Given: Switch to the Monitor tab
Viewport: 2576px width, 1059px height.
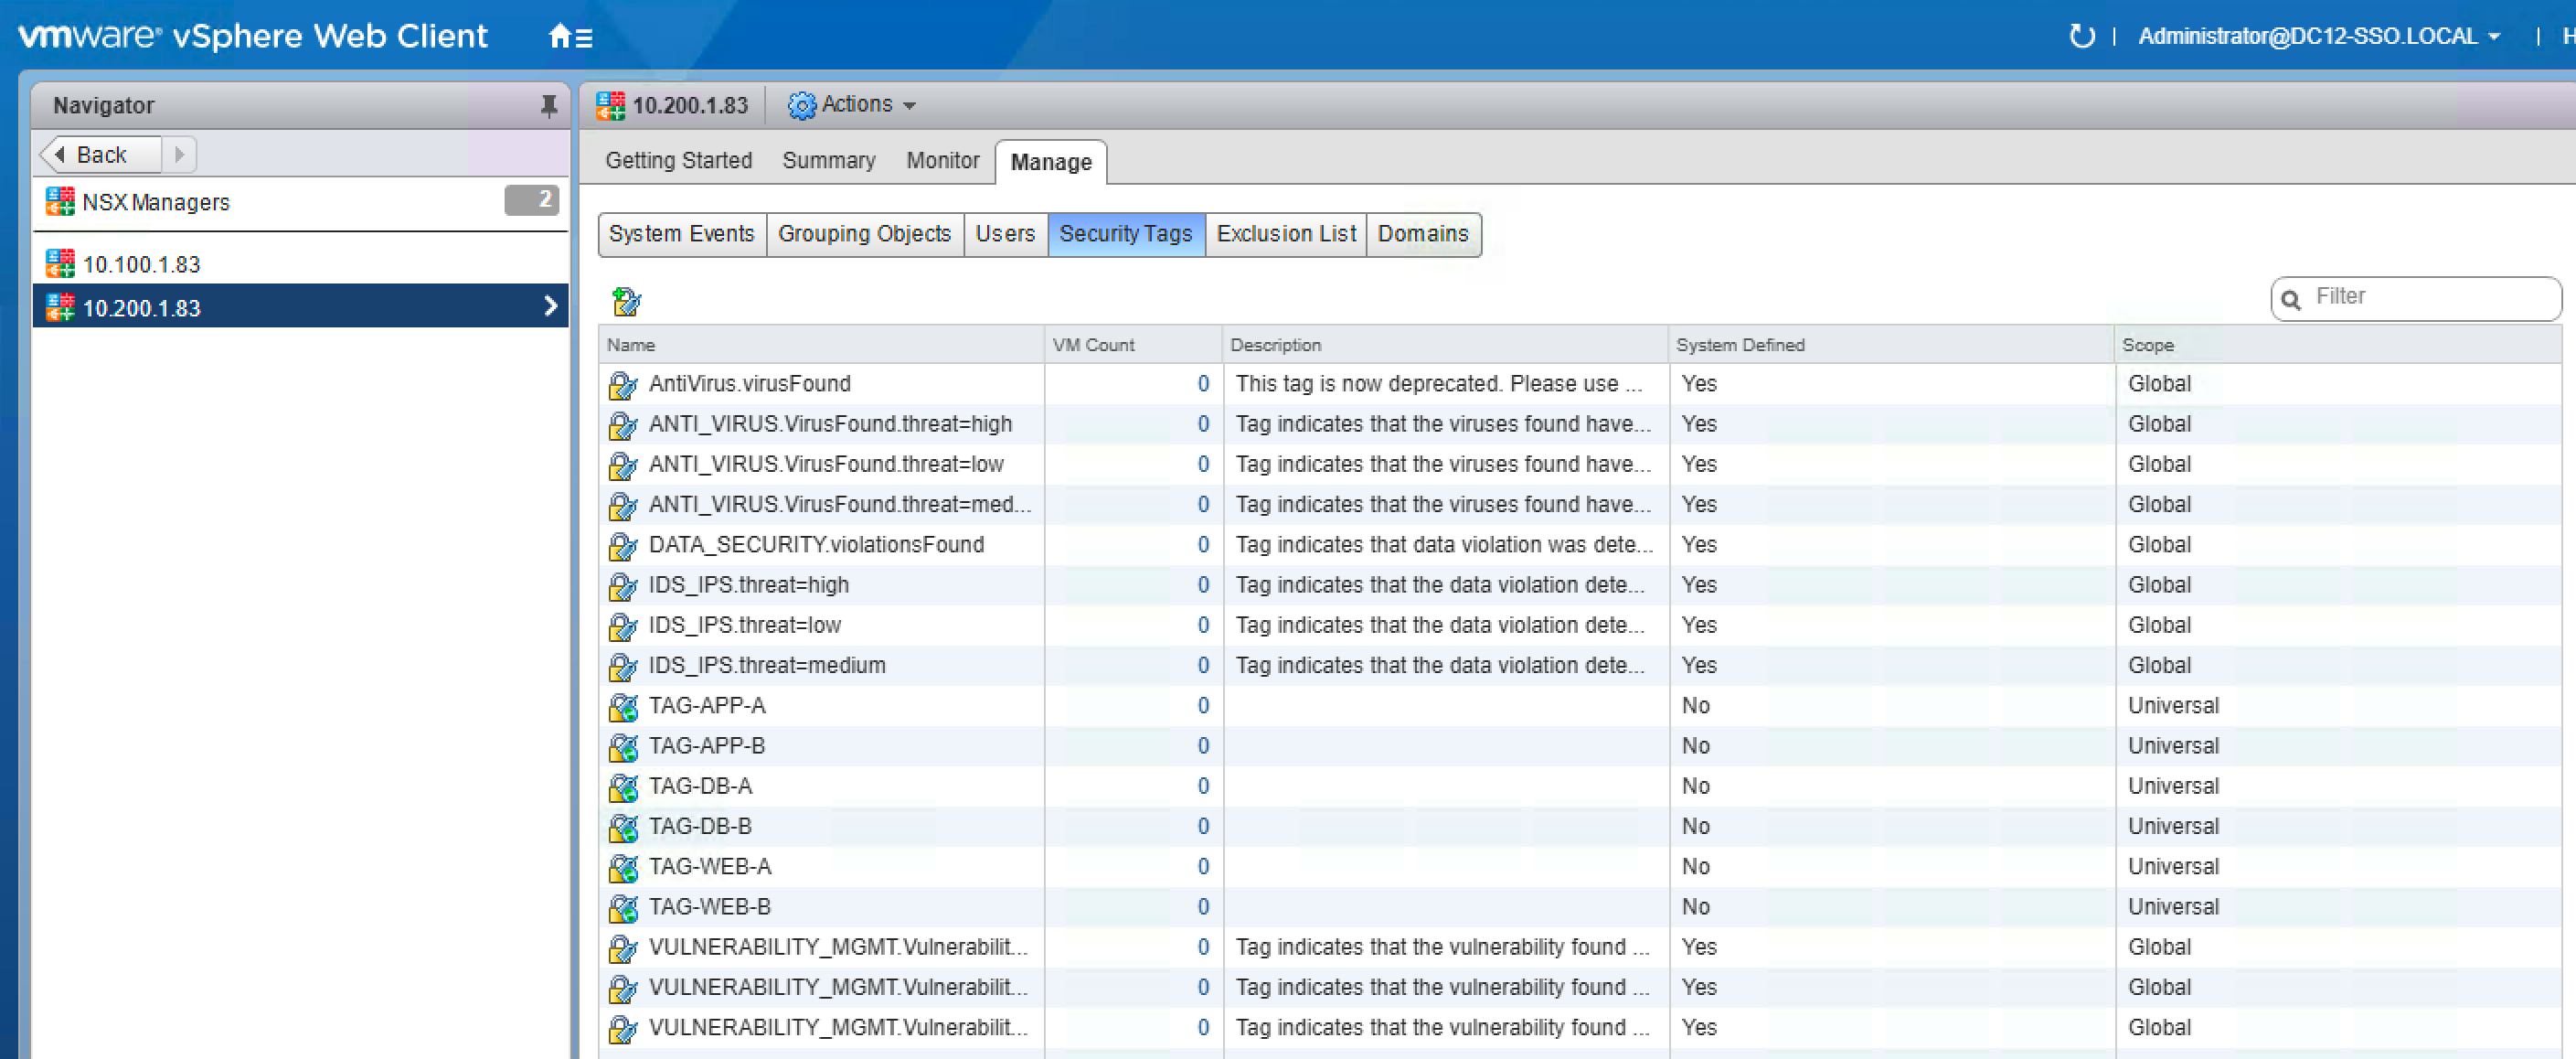Looking at the screenshot, I should point(942,160).
